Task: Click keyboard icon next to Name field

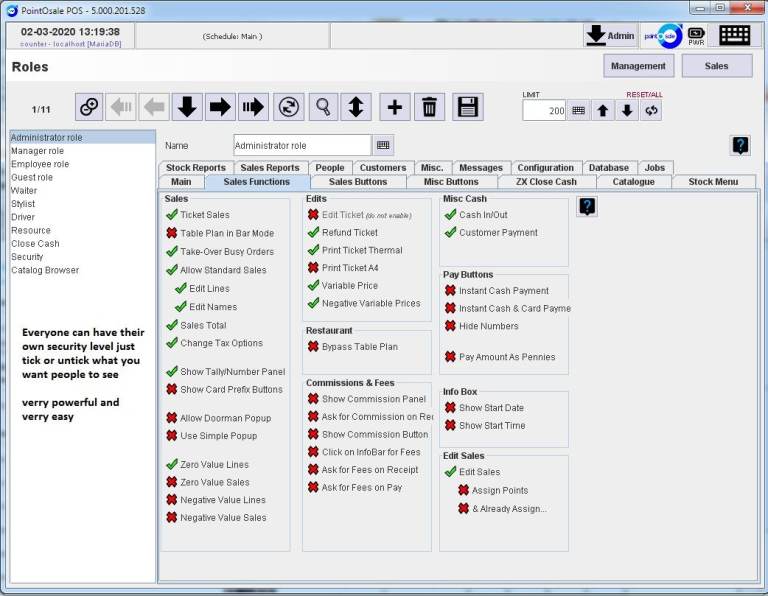Action: (x=384, y=145)
